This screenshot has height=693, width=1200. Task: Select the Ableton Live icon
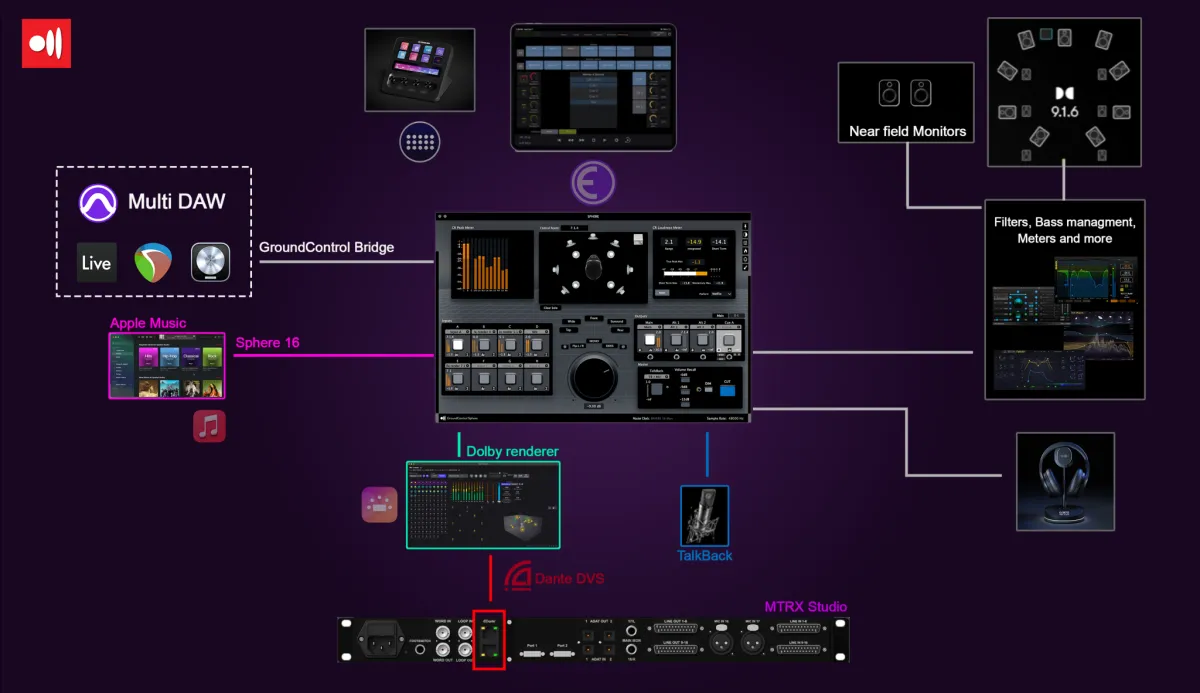[96, 262]
